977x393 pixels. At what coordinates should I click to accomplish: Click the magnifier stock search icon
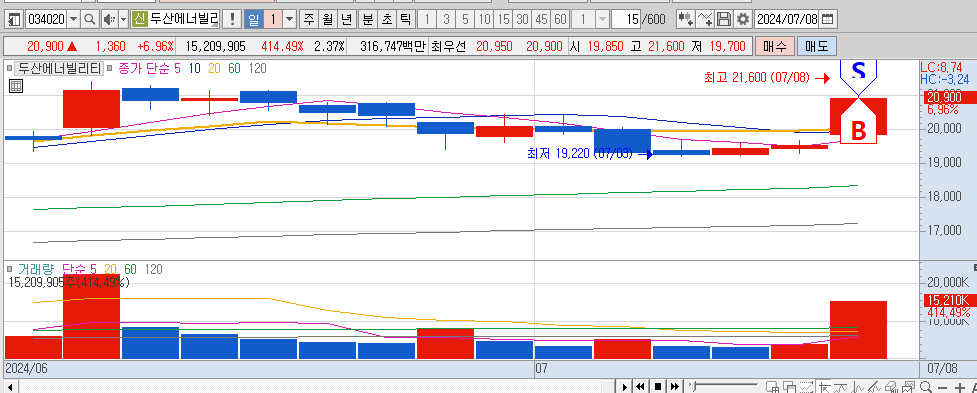click(x=90, y=19)
